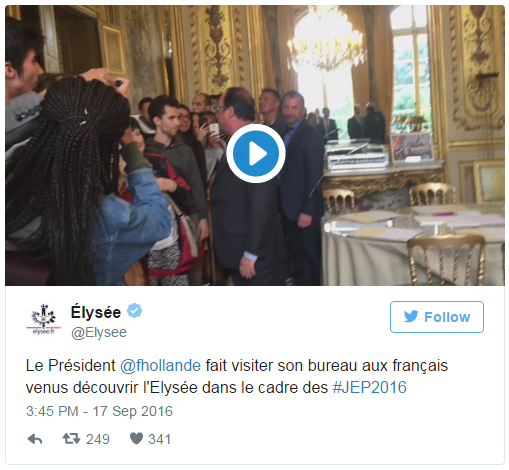Click the Élysée profile avatar
The width and height of the screenshot is (509, 470).
pyautogui.click(x=43, y=319)
